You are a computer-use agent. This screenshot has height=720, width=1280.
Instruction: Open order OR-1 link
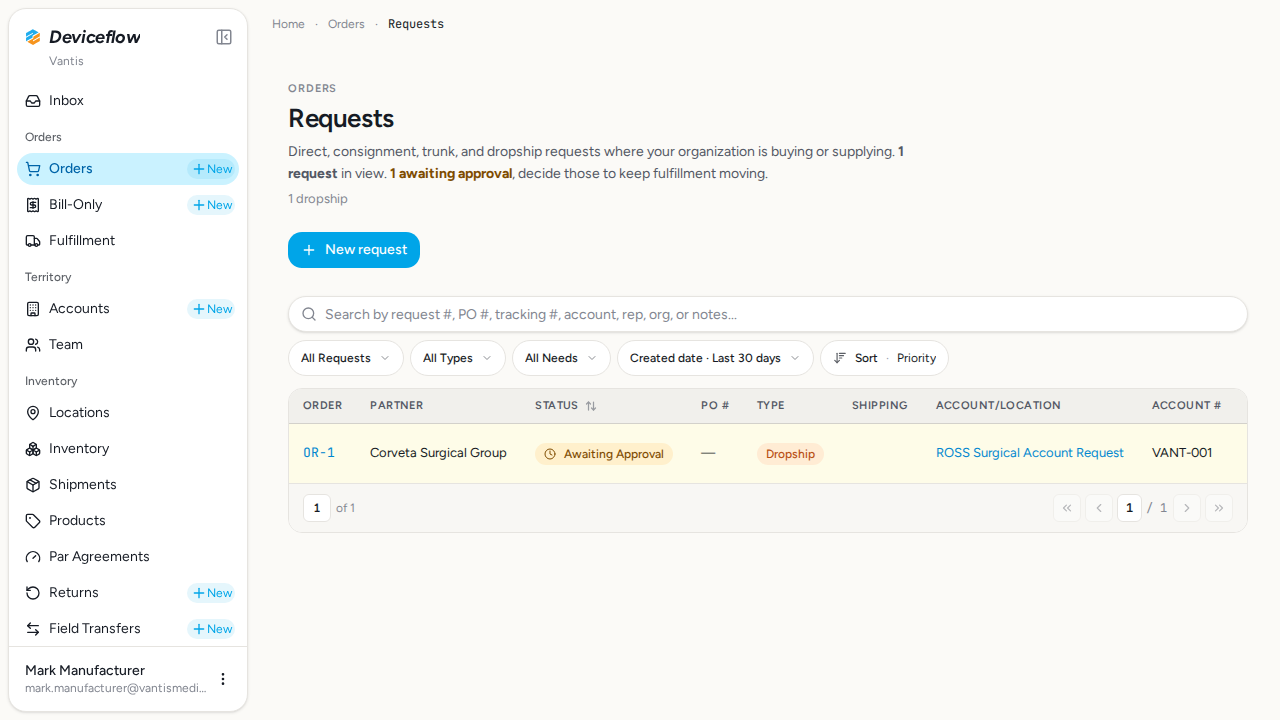319,453
